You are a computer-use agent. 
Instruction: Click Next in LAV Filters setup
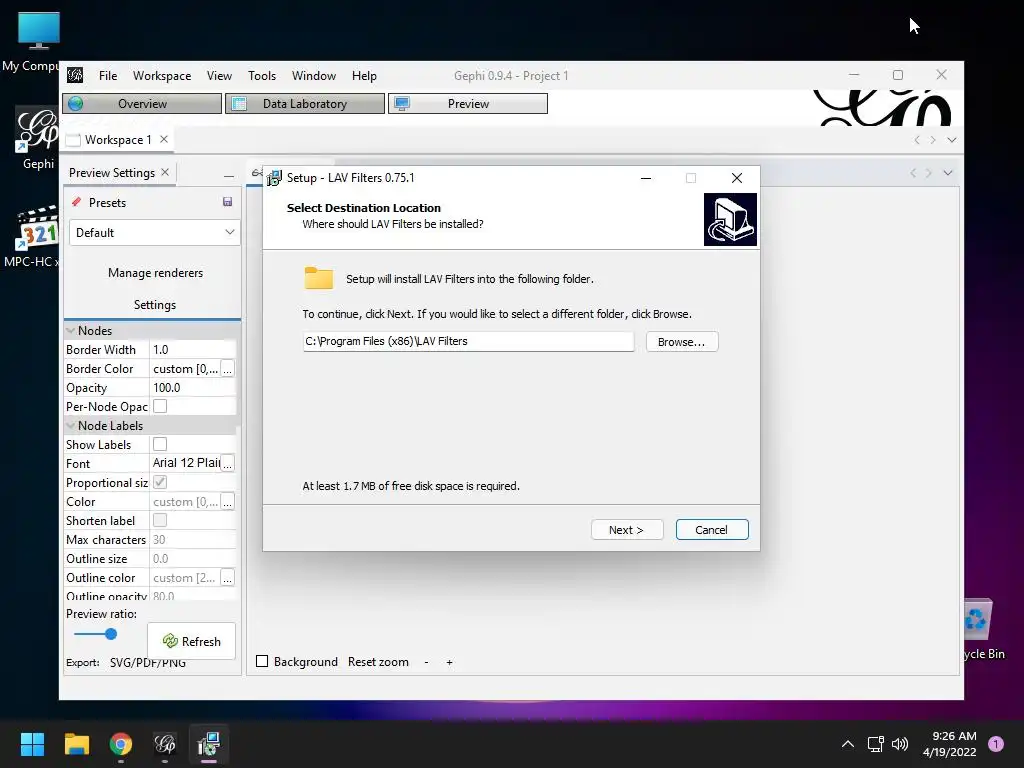click(627, 530)
